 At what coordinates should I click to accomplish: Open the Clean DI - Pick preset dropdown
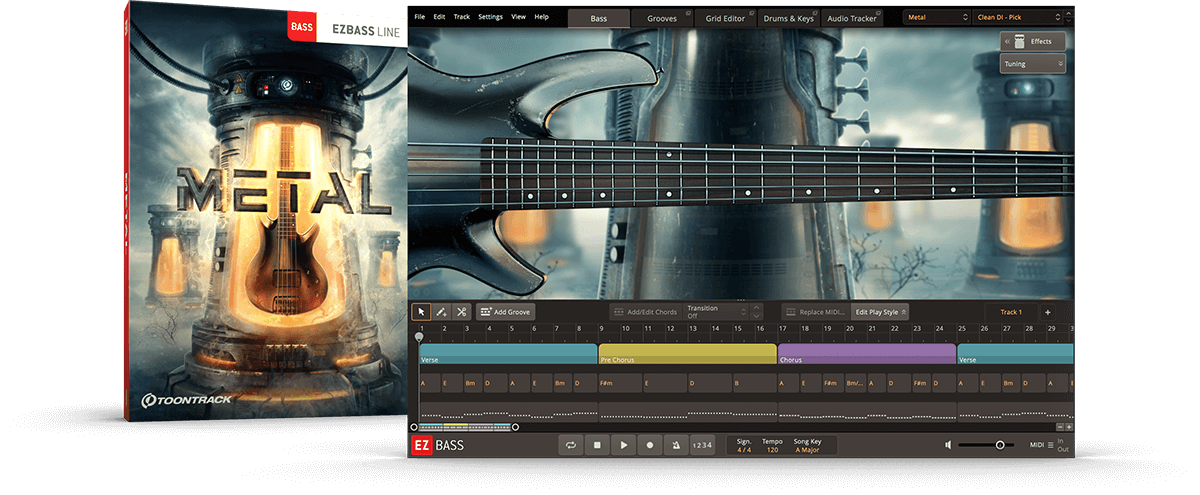1016,17
